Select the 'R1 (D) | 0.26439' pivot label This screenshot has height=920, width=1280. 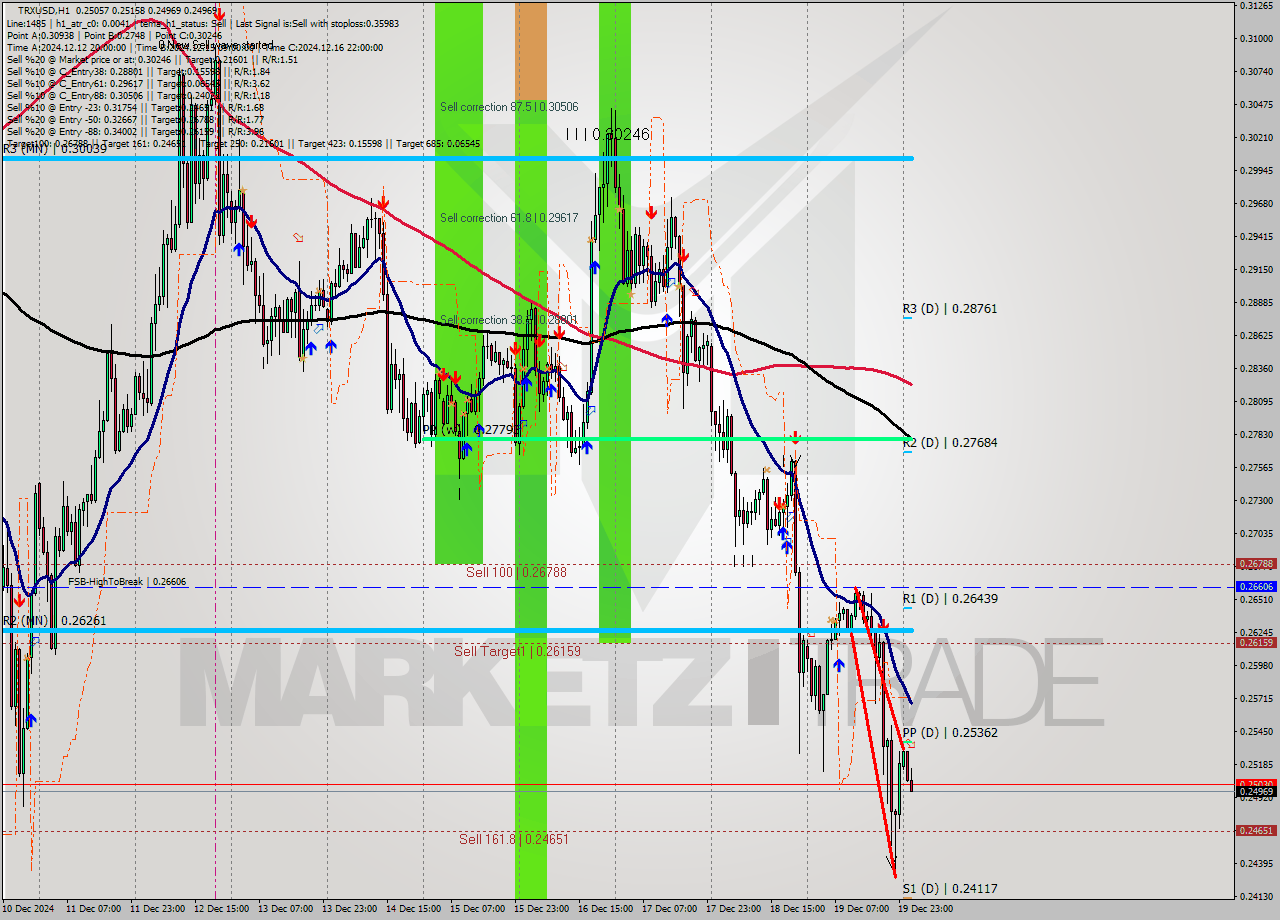950,599
